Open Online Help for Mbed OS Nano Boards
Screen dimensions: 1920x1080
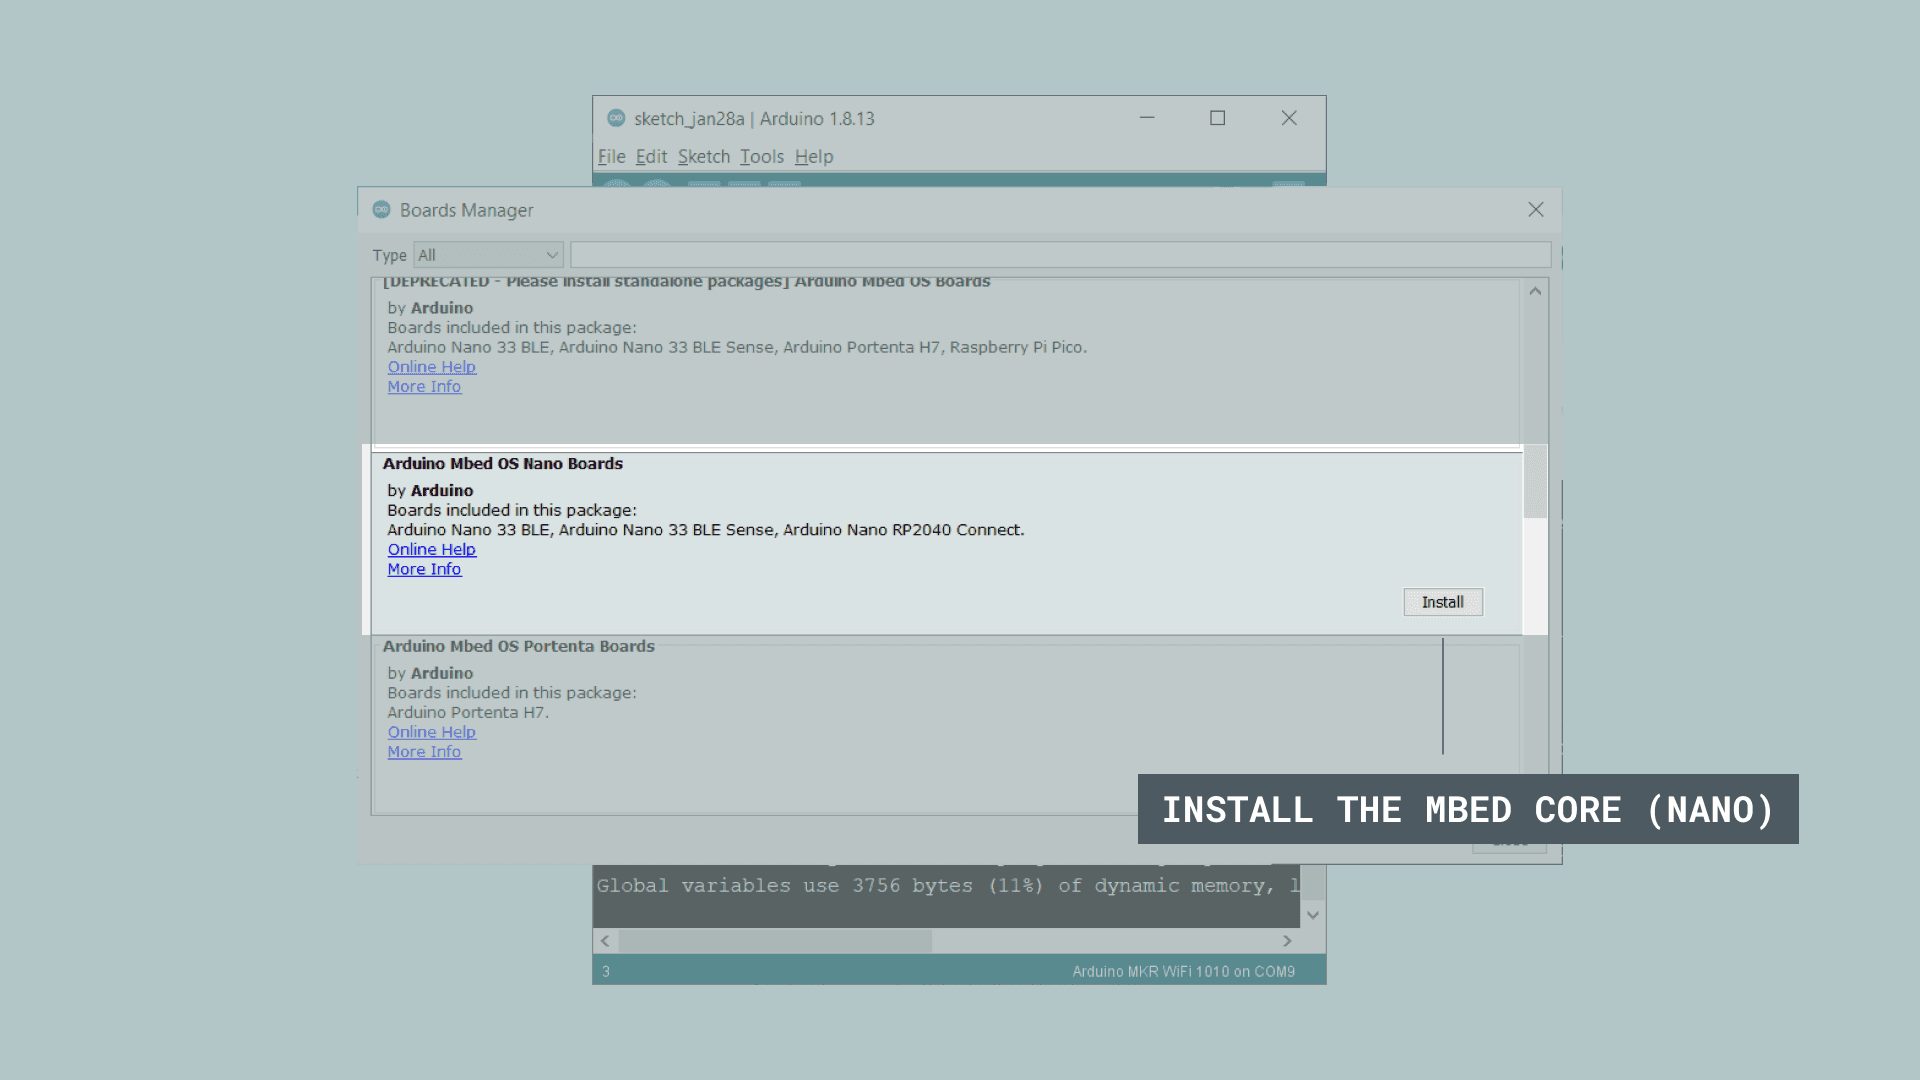[x=431, y=549]
